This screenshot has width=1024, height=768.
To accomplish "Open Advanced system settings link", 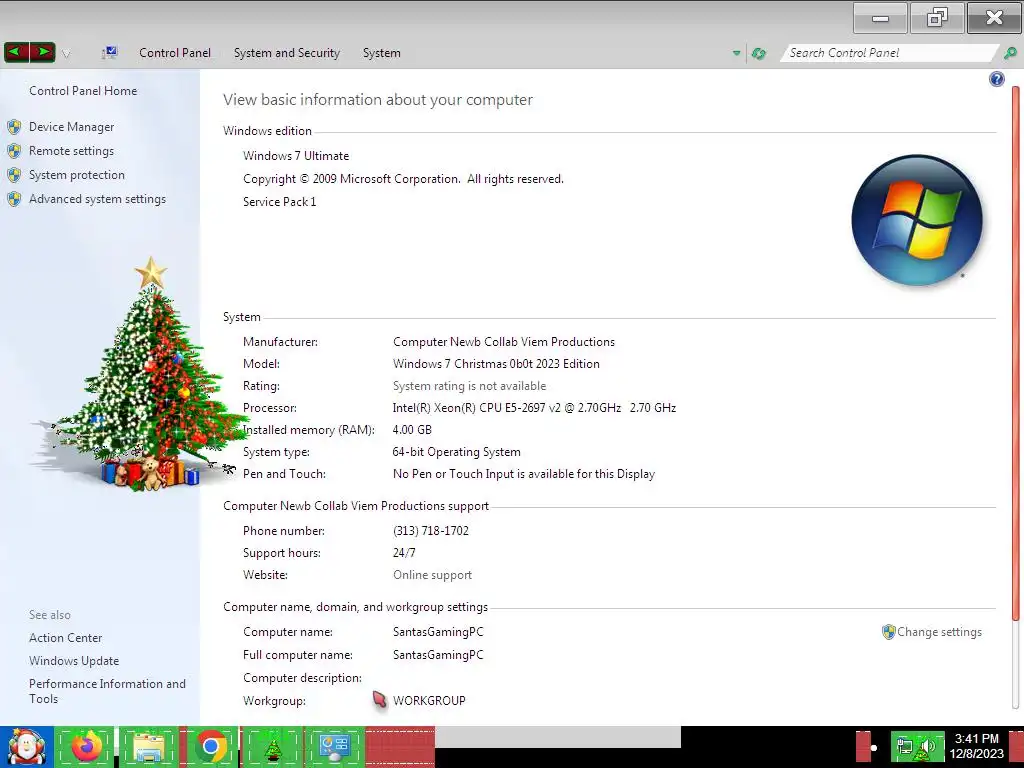I will (97, 199).
